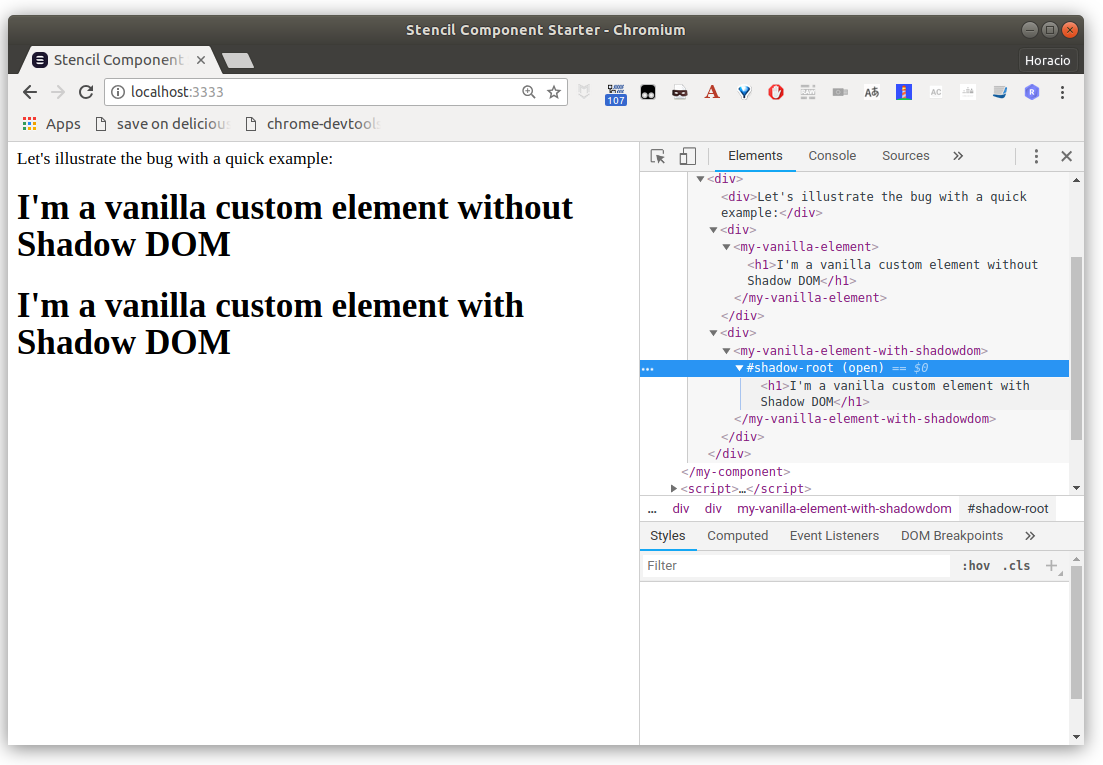Click the RAW extension icon
This screenshot has width=1103, height=765.
pos(808,92)
